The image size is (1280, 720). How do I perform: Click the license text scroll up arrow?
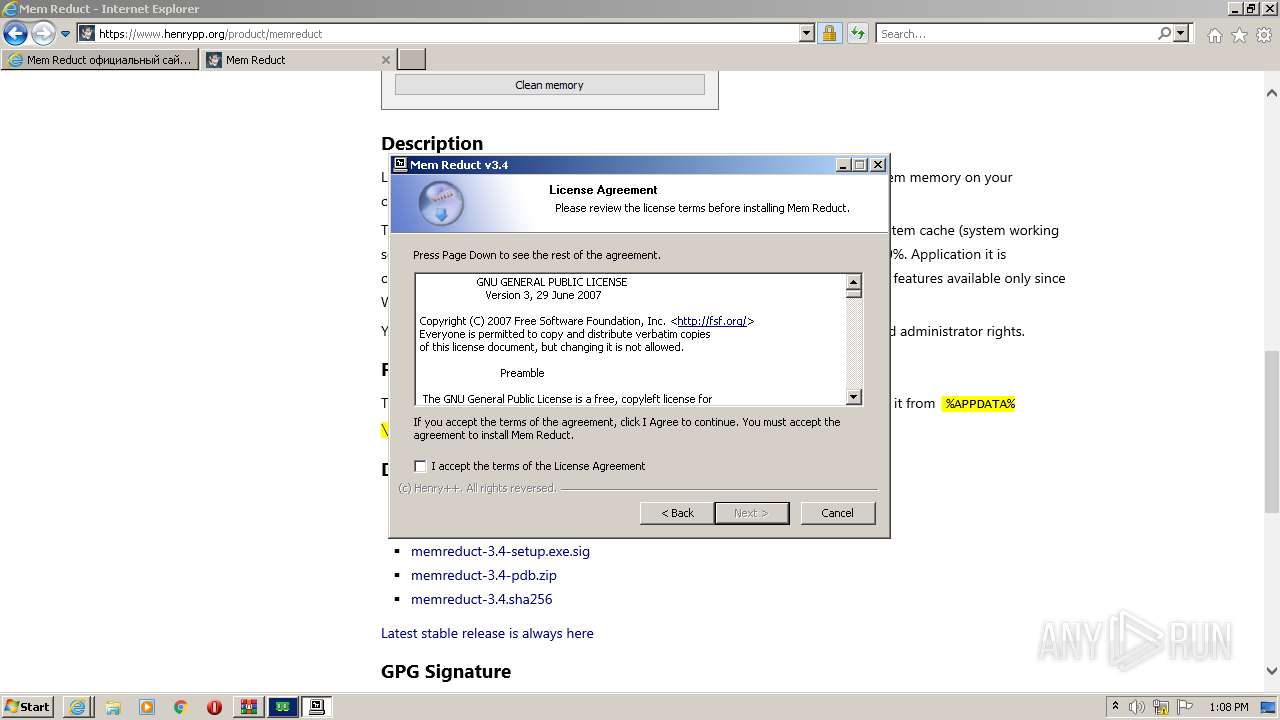[853, 283]
